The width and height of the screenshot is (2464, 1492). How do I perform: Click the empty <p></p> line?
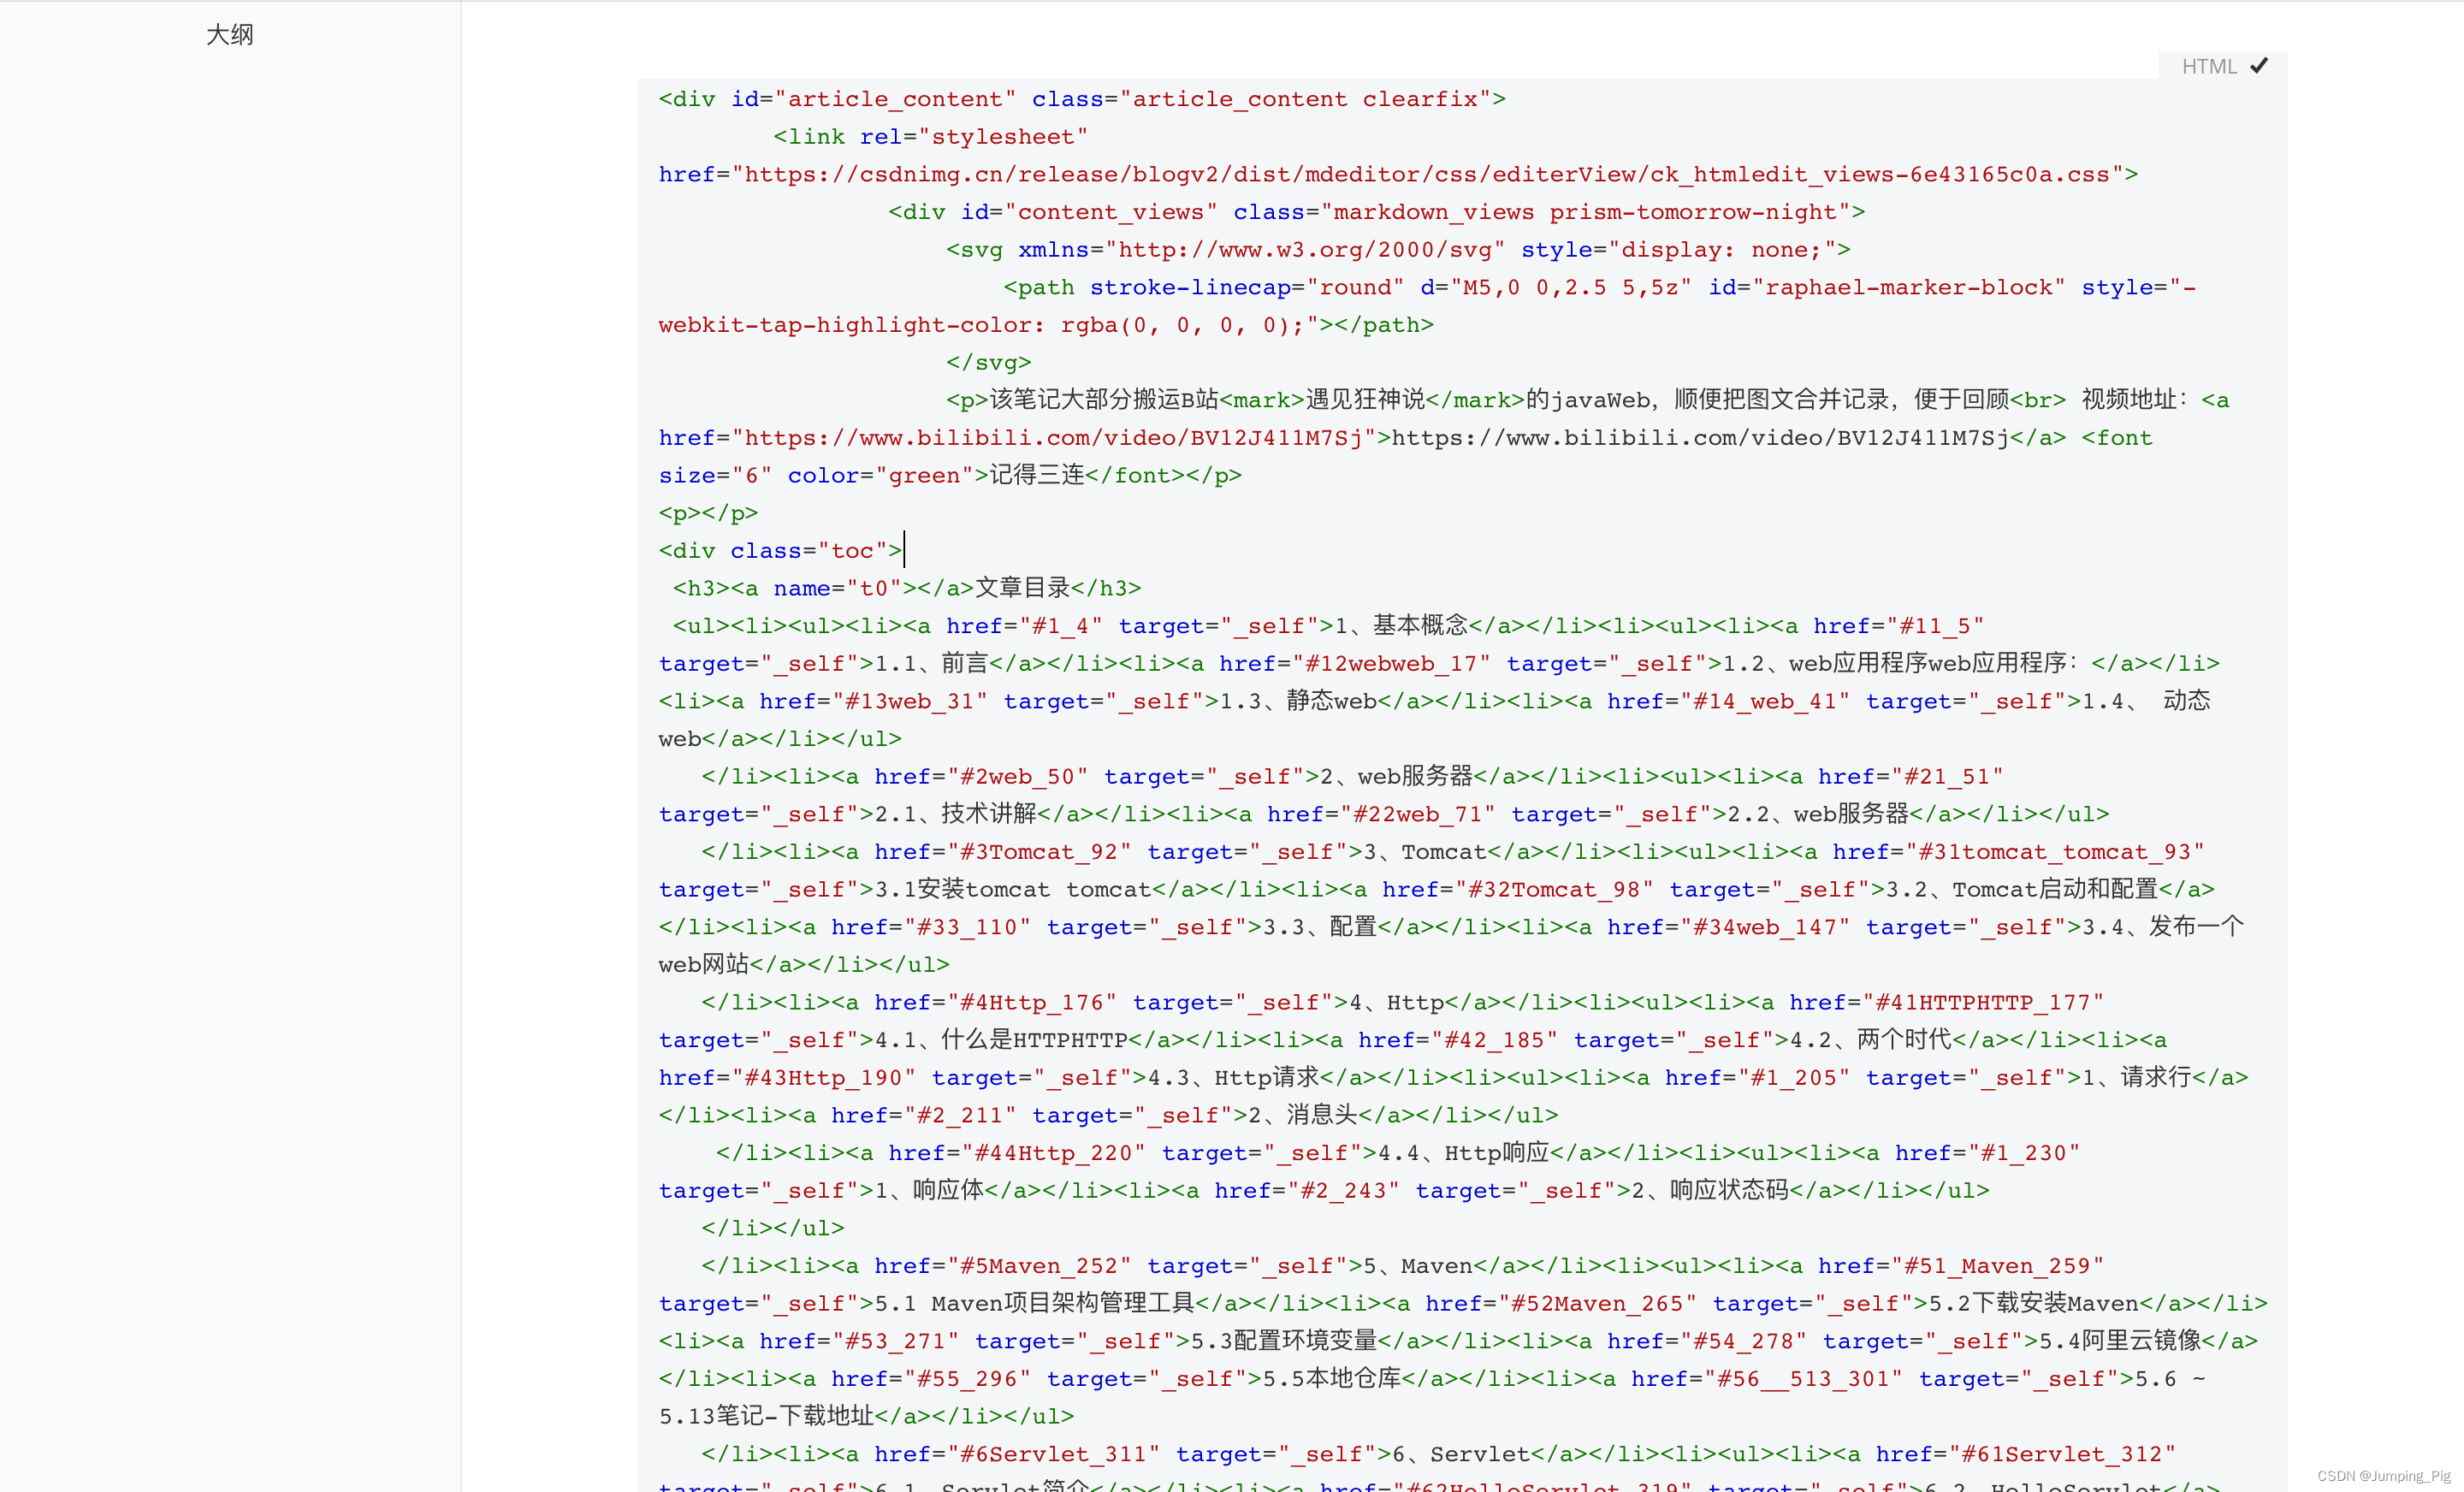pyautogui.click(x=708, y=513)
